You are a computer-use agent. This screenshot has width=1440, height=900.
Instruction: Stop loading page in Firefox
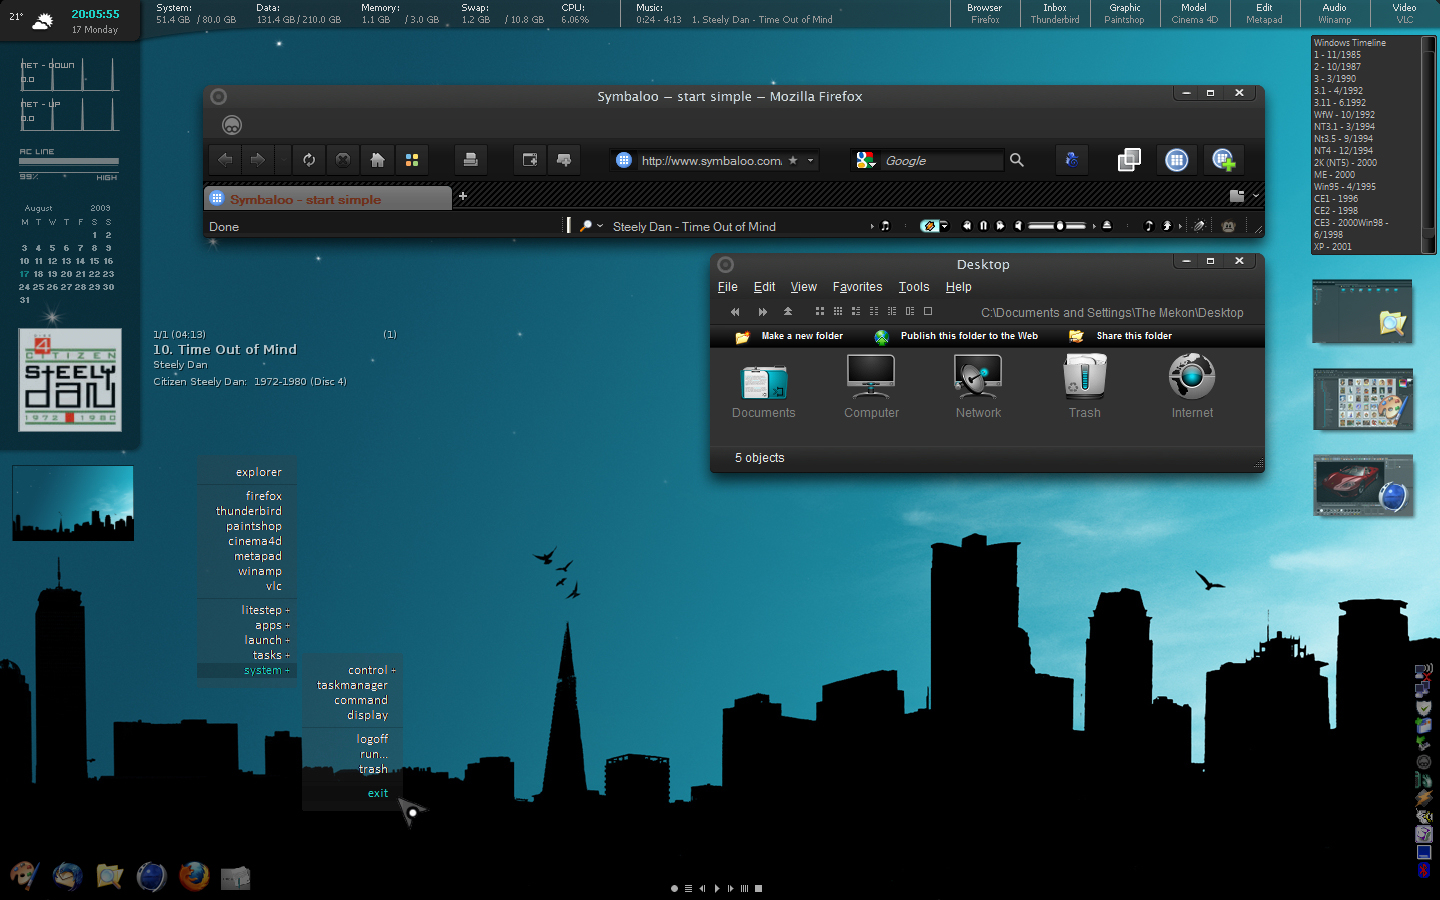coord(343,160)
